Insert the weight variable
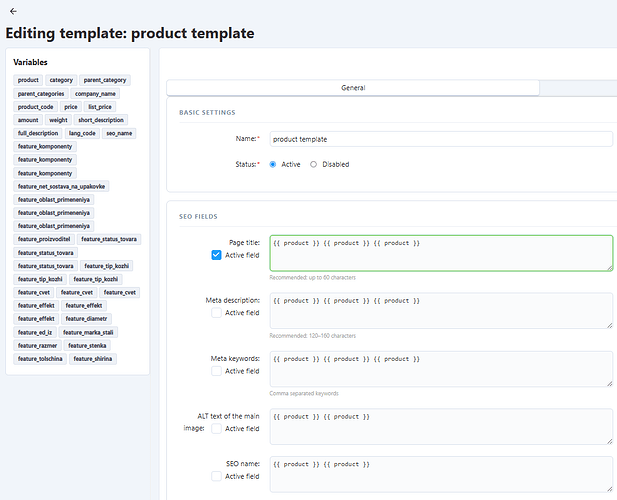 click(x=58, y=120)
